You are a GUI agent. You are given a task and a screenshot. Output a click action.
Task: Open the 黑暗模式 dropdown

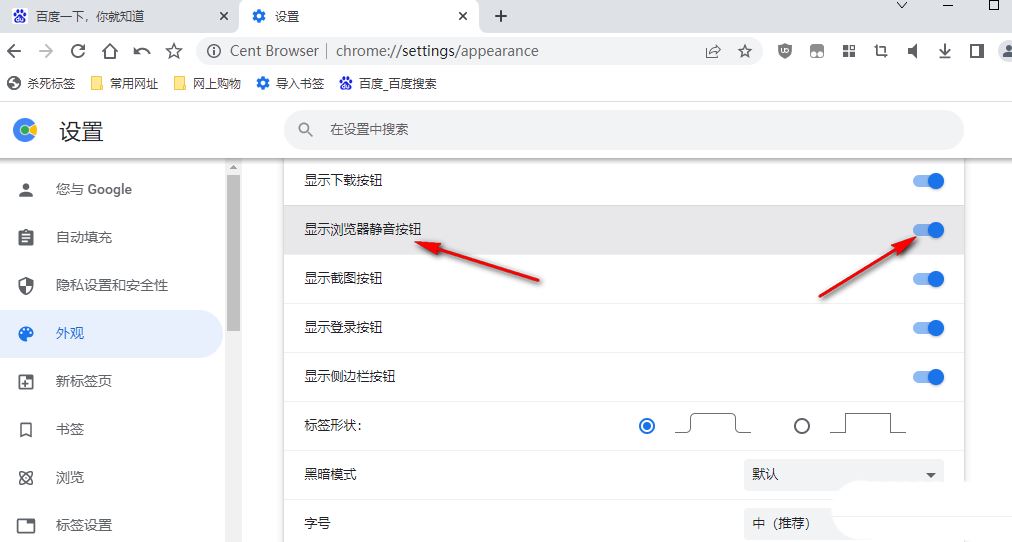point(843,474)
